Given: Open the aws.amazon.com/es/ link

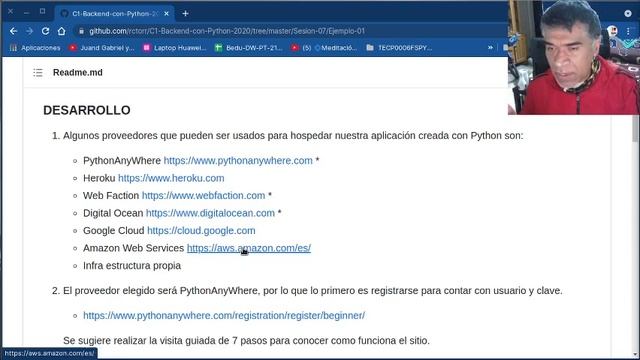Looking at the screenshot, I should [x=249, y=248].
